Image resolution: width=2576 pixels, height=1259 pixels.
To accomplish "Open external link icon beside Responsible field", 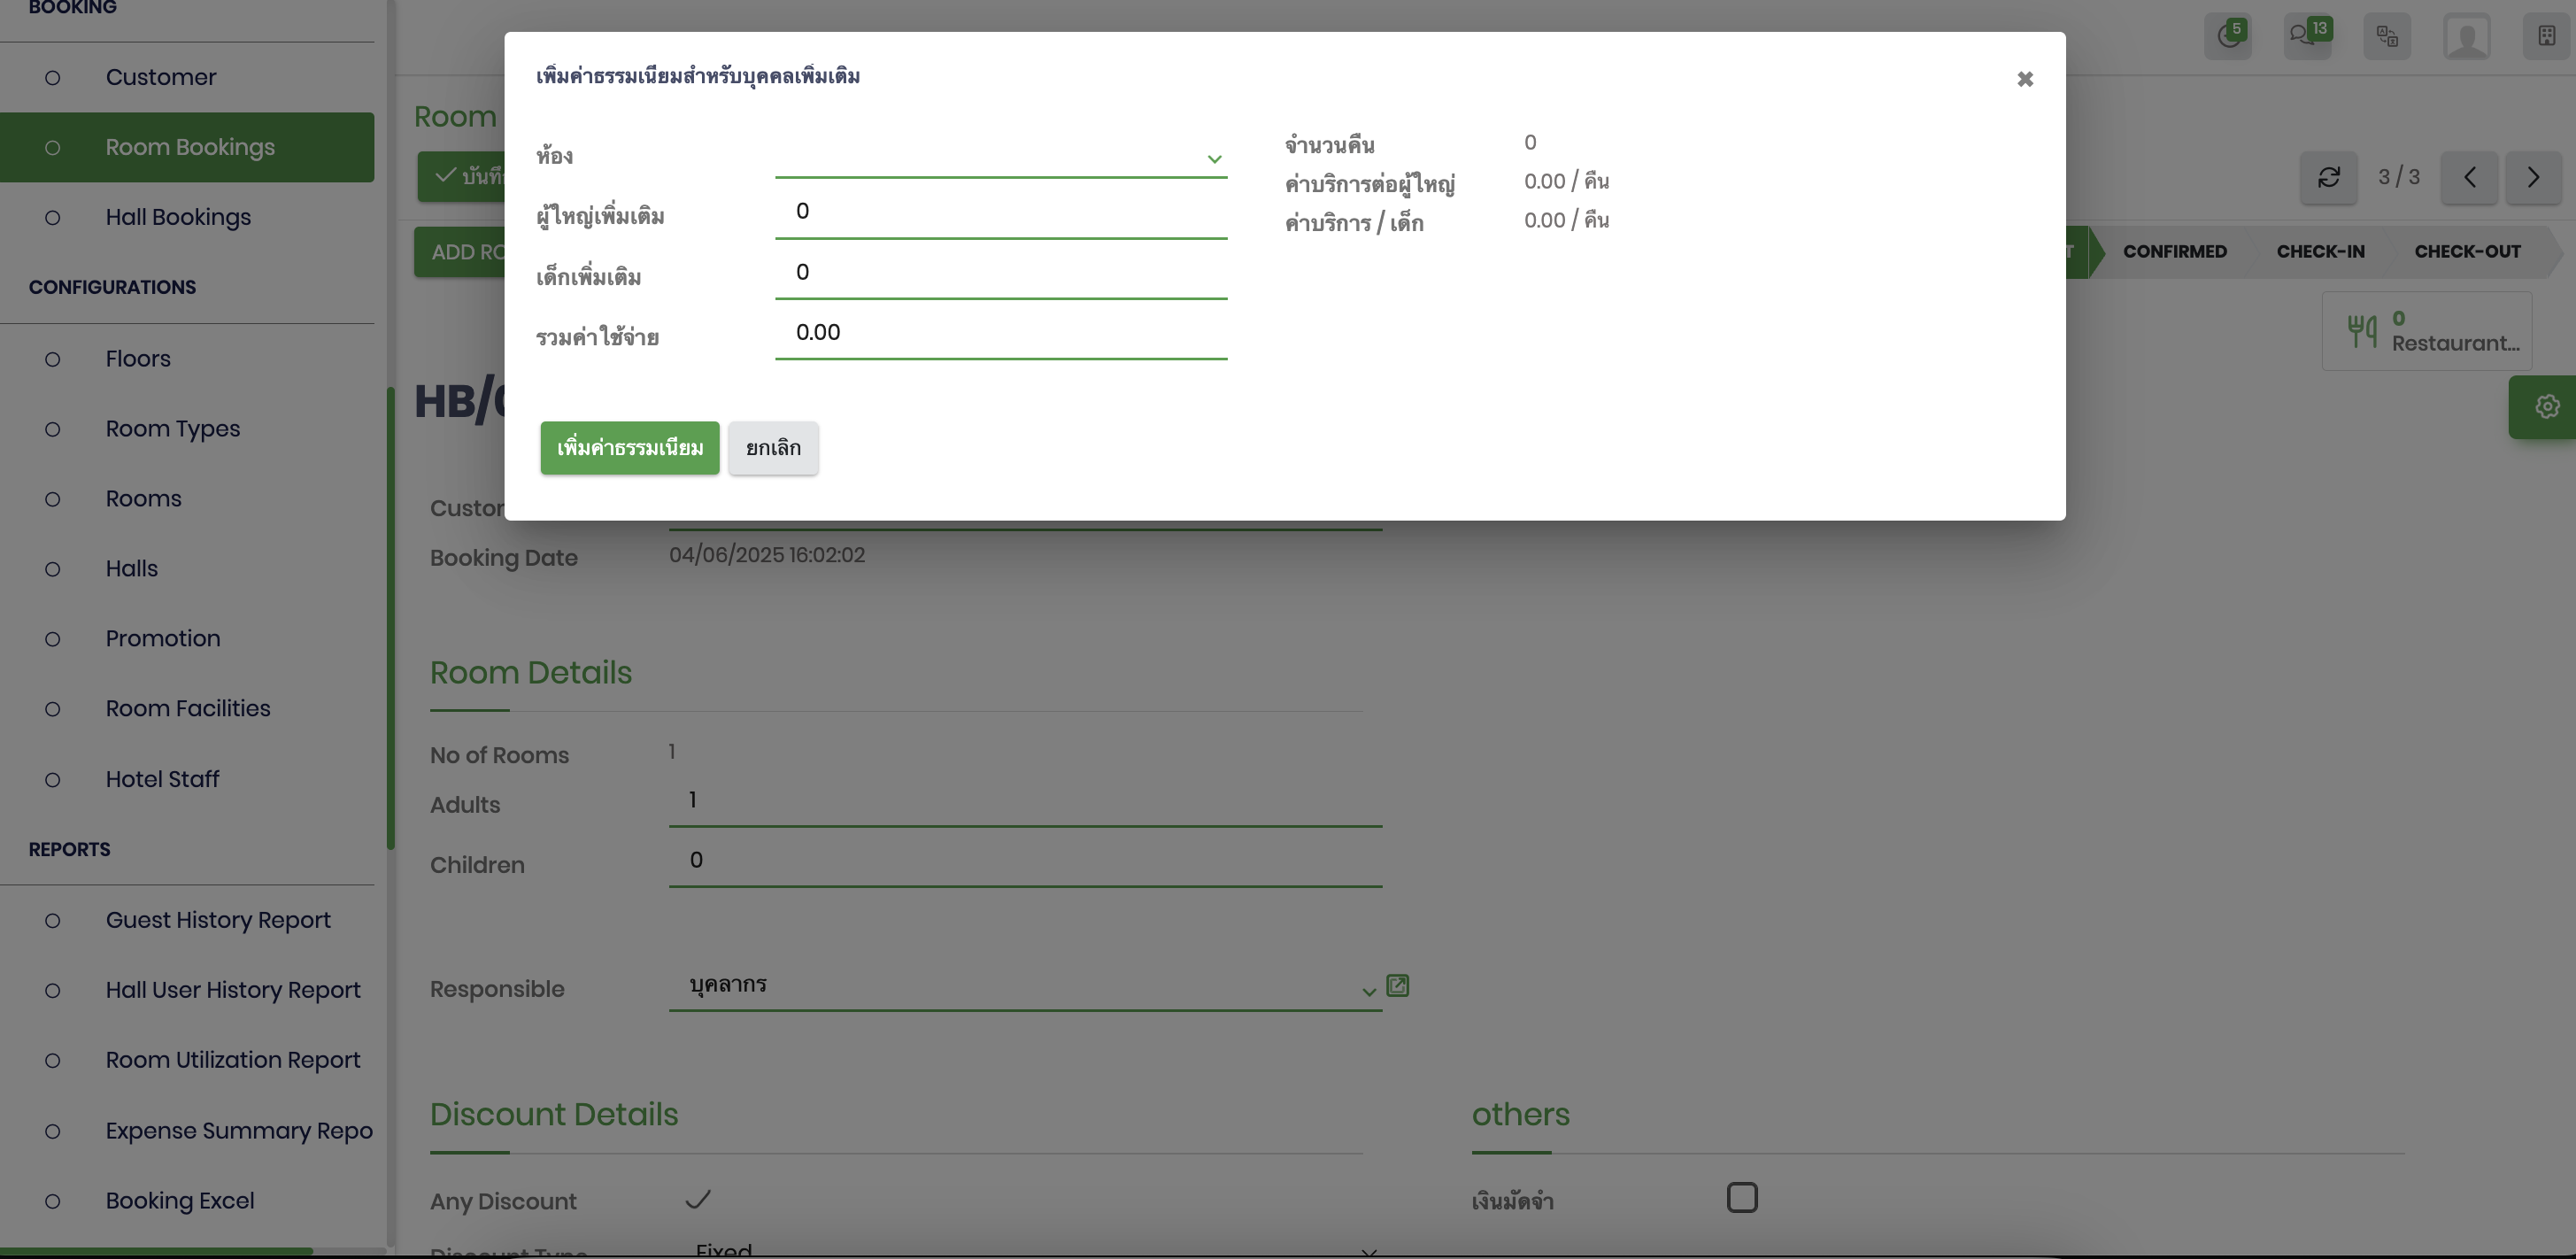I will pyautogui.click(x=1397, y=986).
